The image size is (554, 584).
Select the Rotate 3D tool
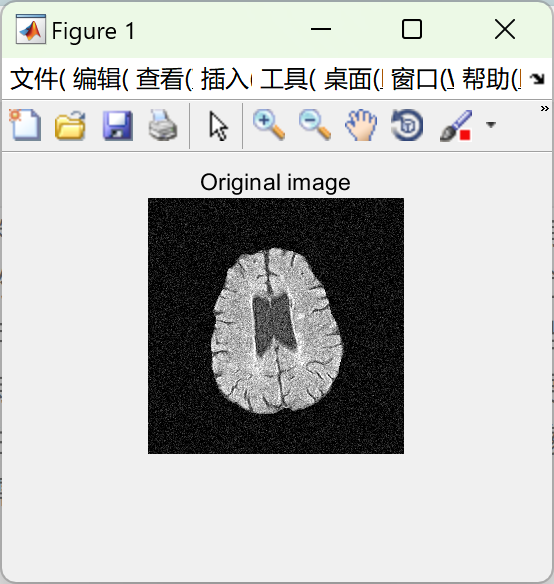(x=407, y=125)
